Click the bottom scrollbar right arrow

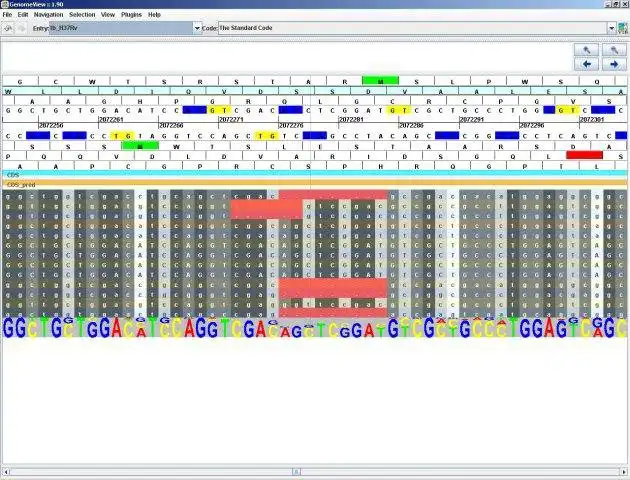click(x=624, y=472)
